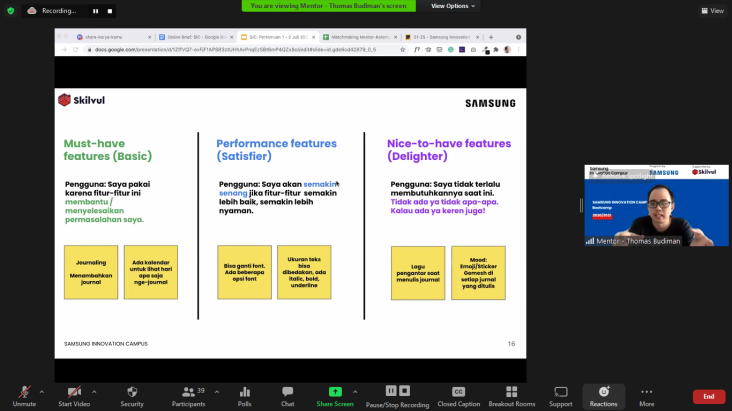Open the Chrome three-dot menu

click(518, 50)
